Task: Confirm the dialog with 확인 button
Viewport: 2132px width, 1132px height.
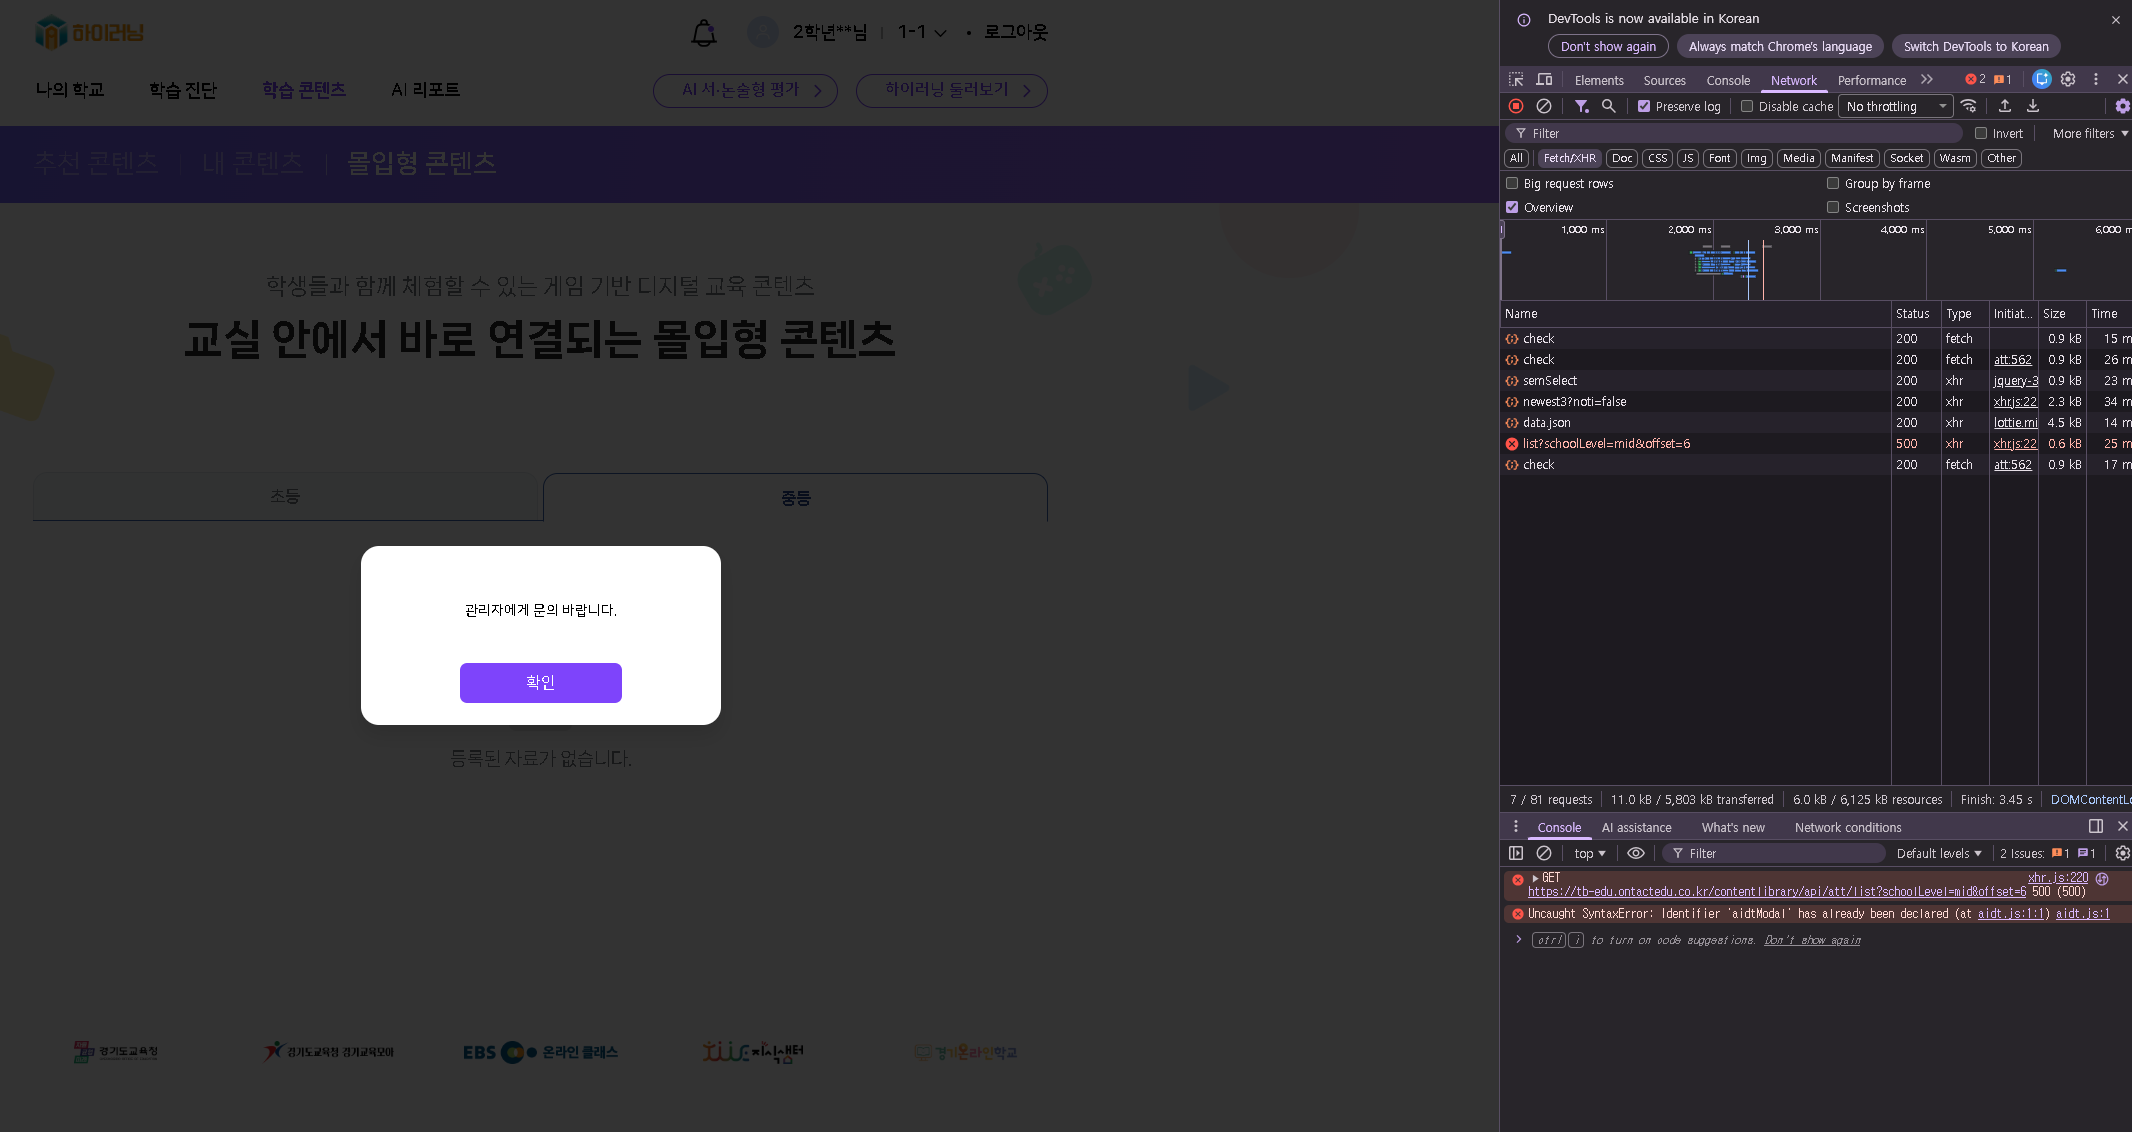Action: (541, 683)
